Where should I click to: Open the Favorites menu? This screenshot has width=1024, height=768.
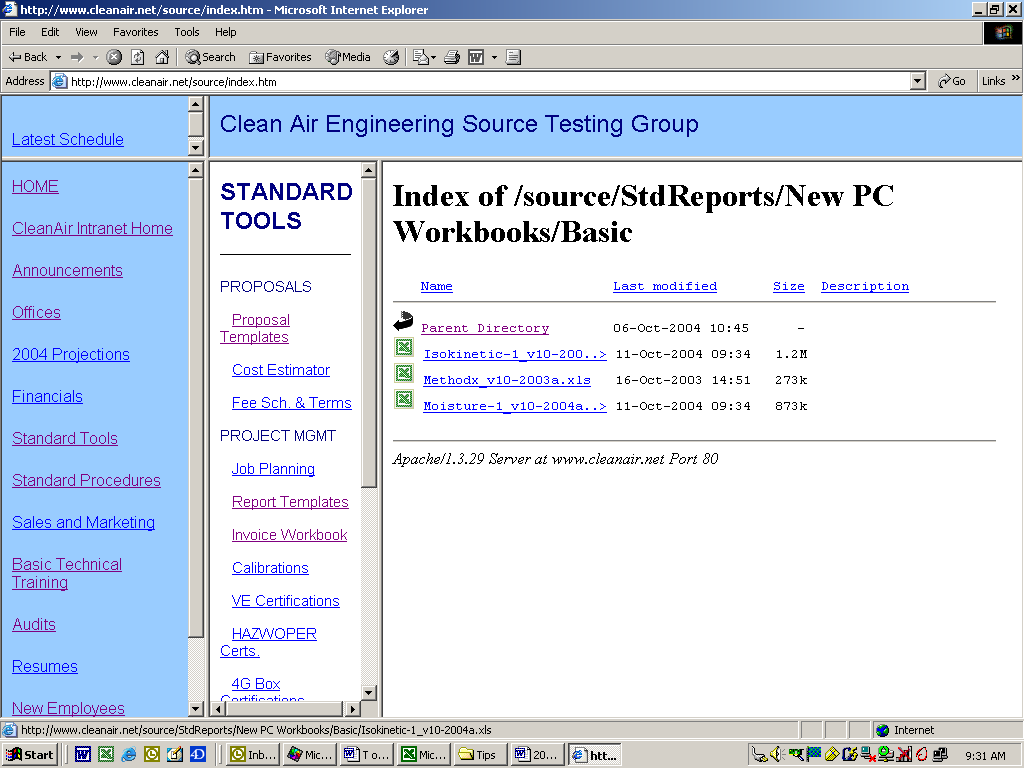tap(135, 32)
